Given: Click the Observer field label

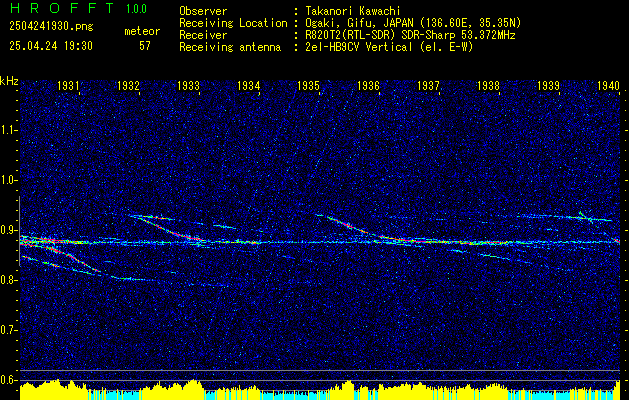Looking at the screenshot, I should 203,11.
